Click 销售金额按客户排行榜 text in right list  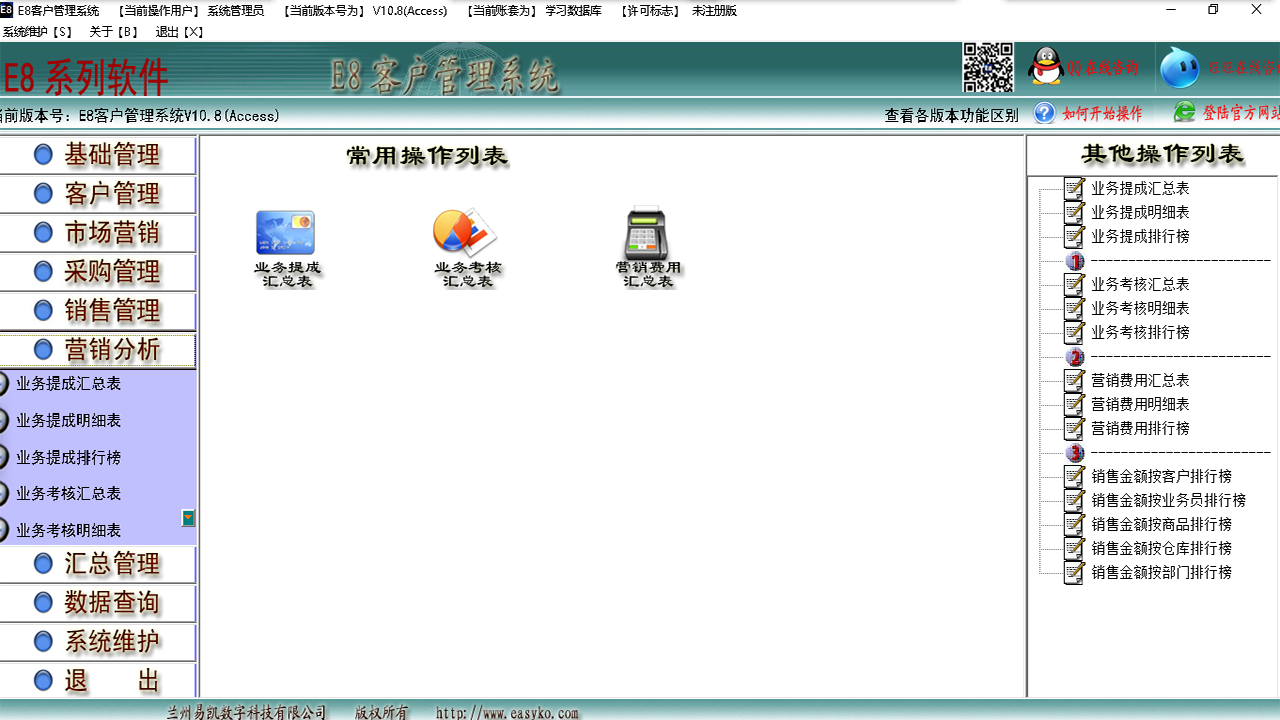1161,476
